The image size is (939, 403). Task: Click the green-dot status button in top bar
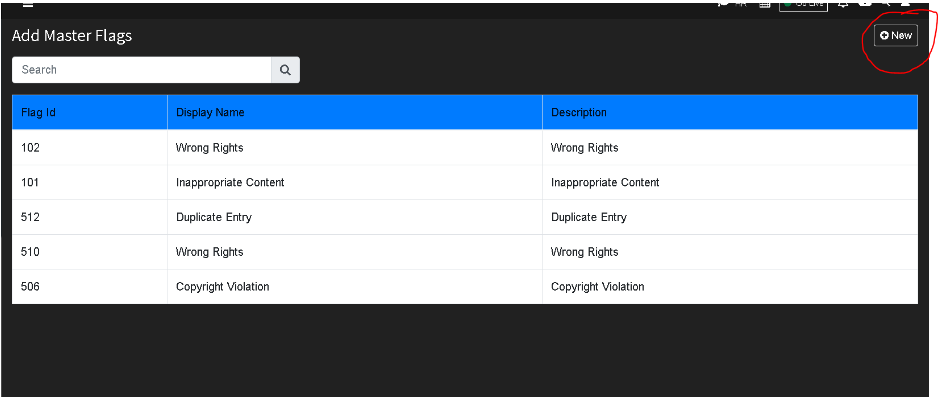tap(803, 7)
